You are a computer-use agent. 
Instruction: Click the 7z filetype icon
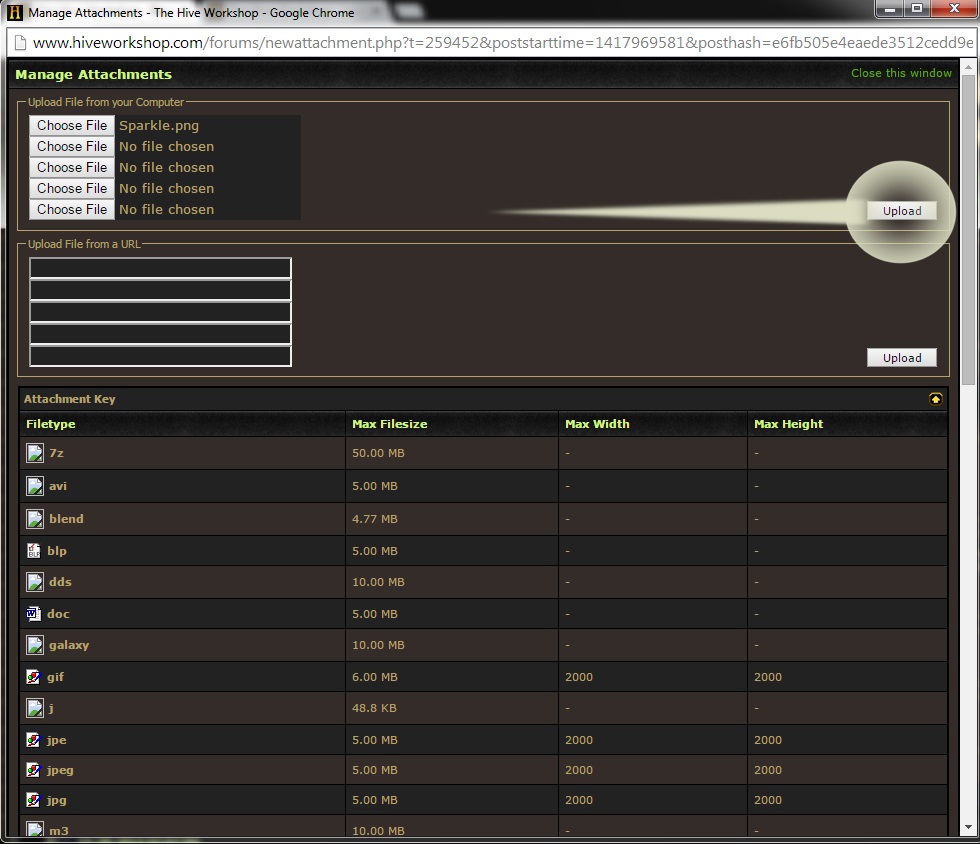pos(35,453)
